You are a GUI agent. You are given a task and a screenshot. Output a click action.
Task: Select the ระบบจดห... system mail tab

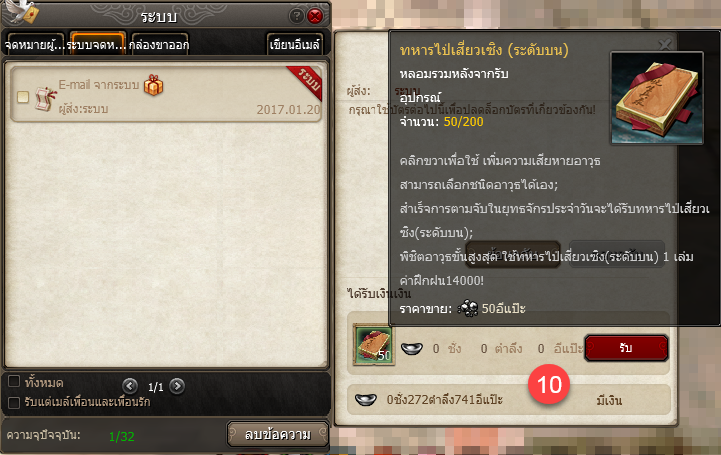pos(97,44)
